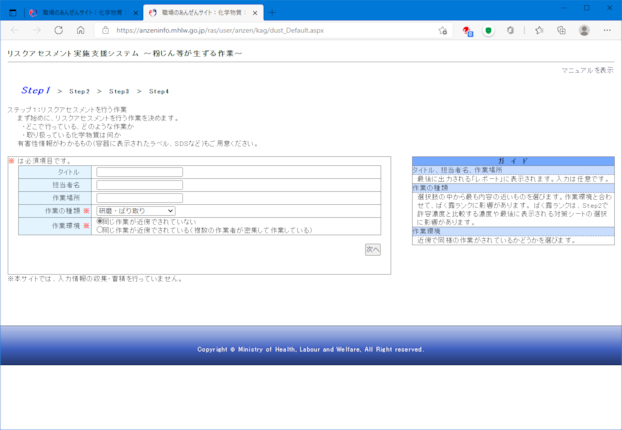
Task: Minimize the browser window
Action: (564, 8)
